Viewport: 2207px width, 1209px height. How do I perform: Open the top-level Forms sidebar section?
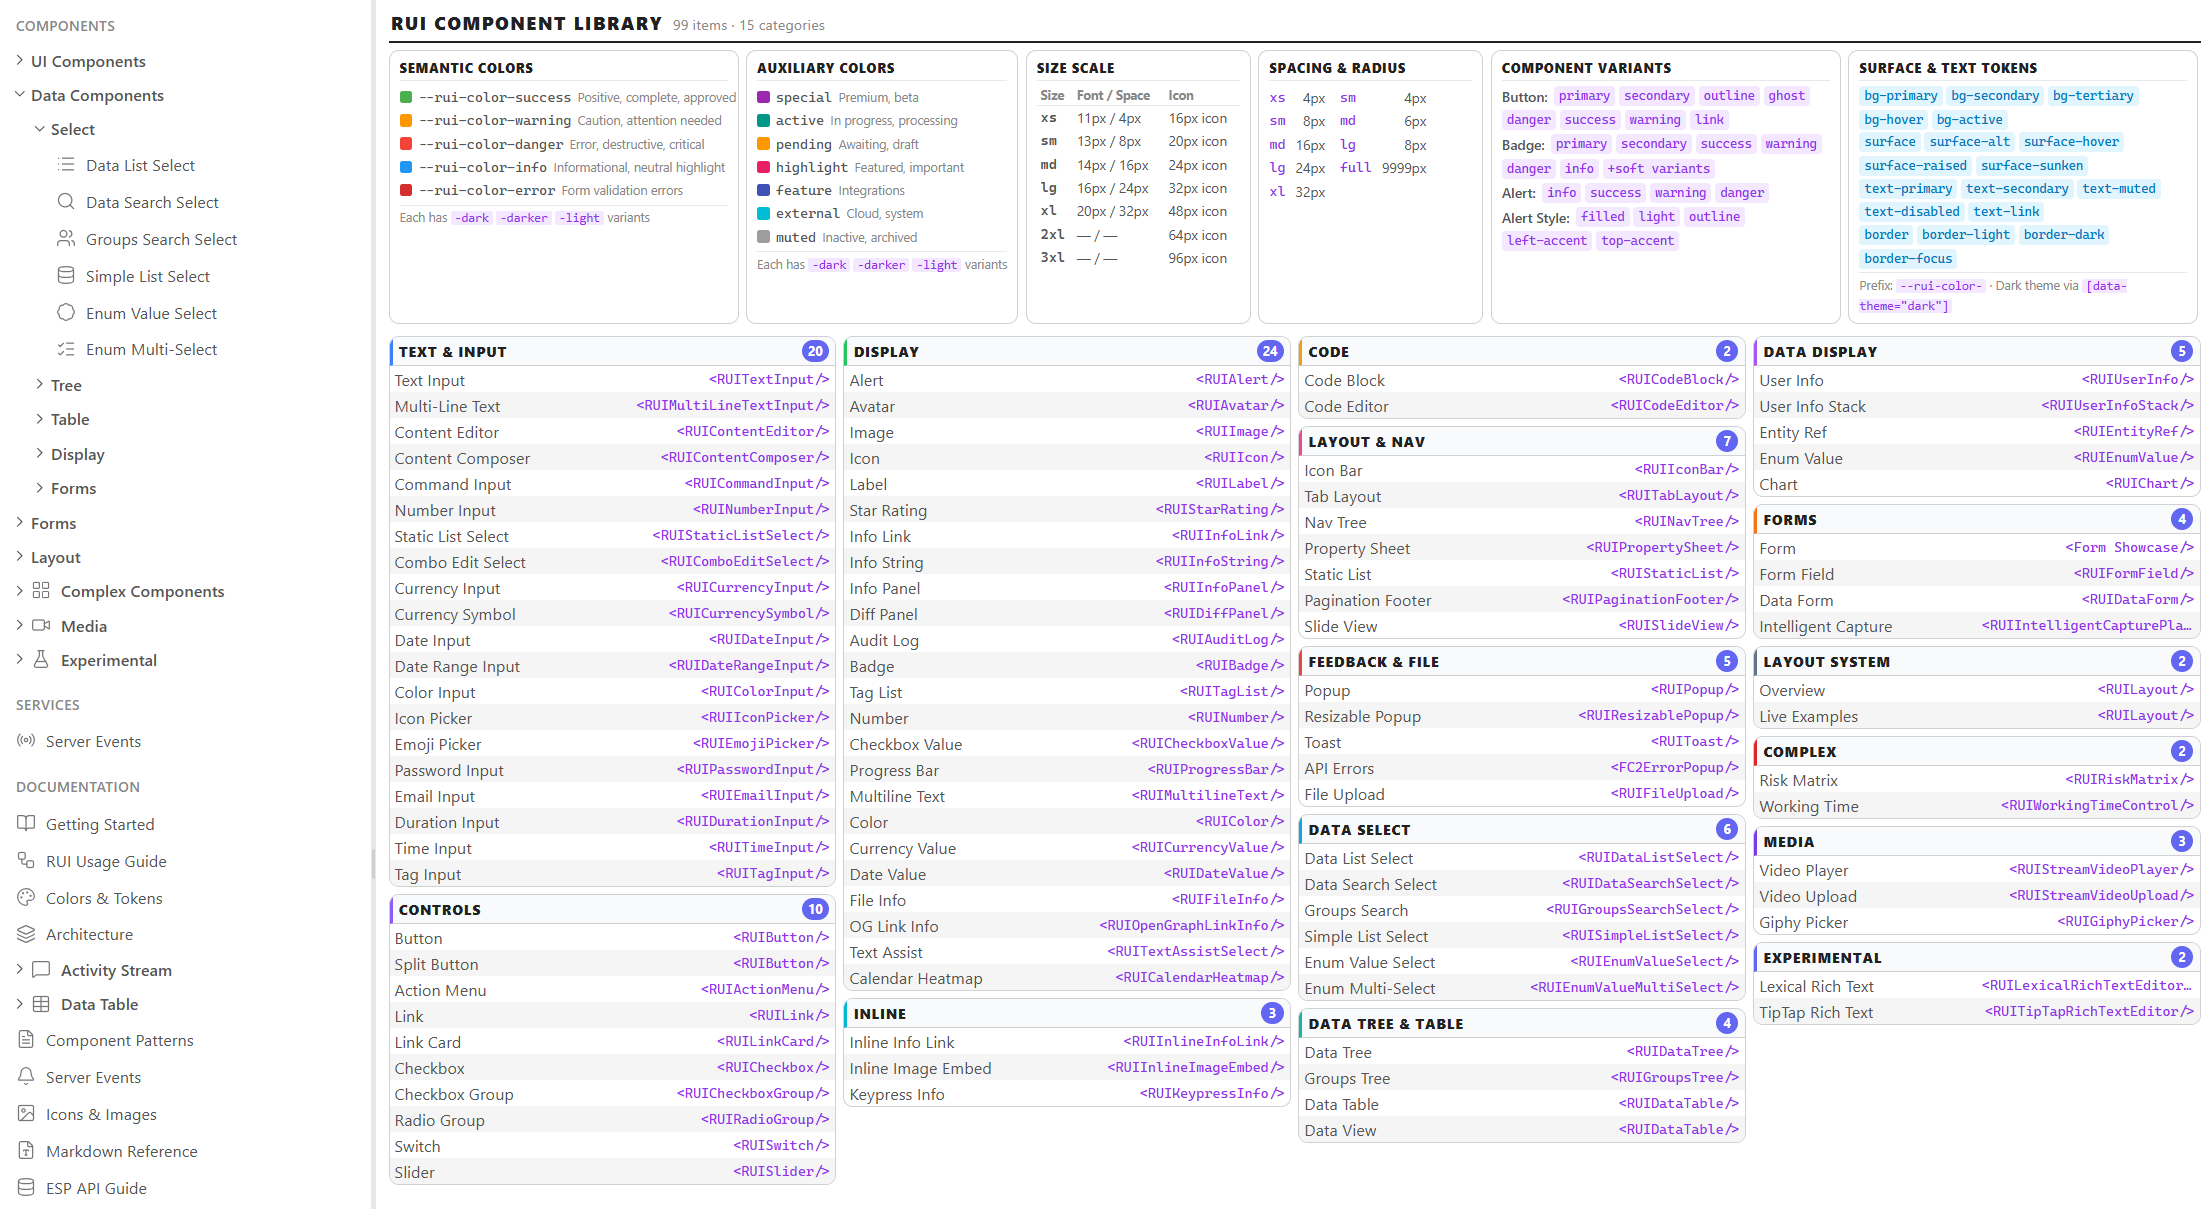pyautogui.click(x=53, y=523)
